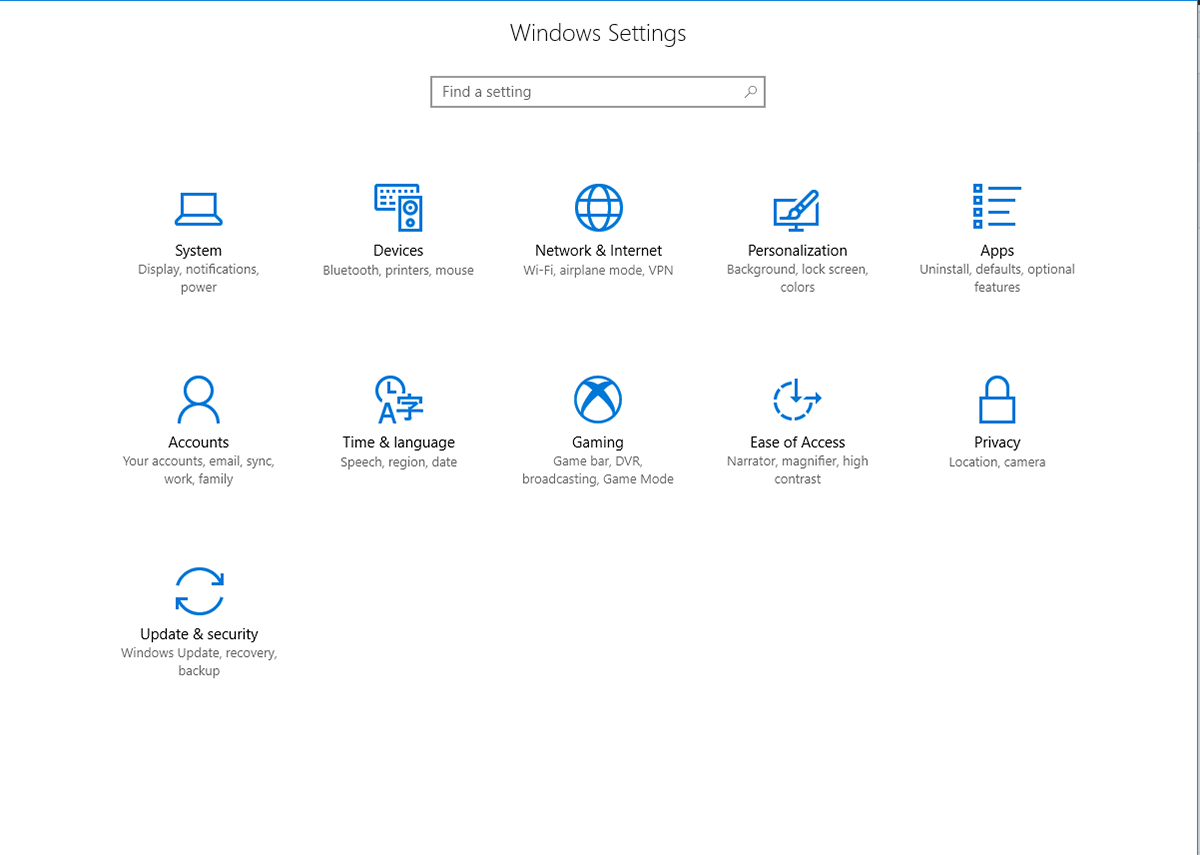
Task: Open Network & Internet globe icon
Action: (598, 208)
